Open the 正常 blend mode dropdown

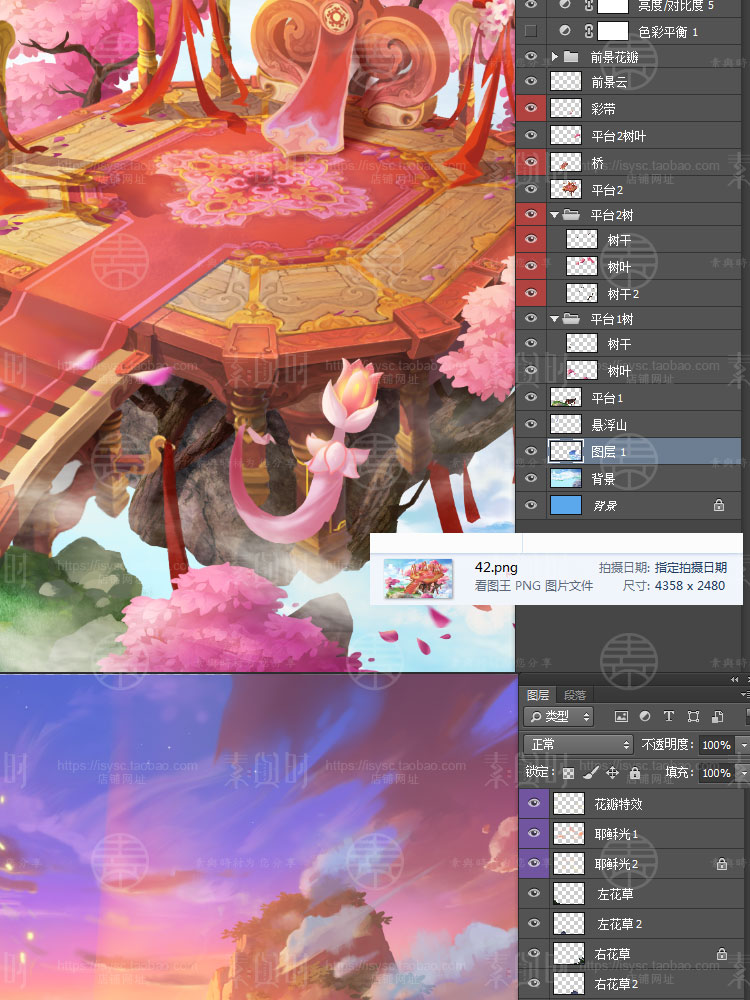pos(578,744)
